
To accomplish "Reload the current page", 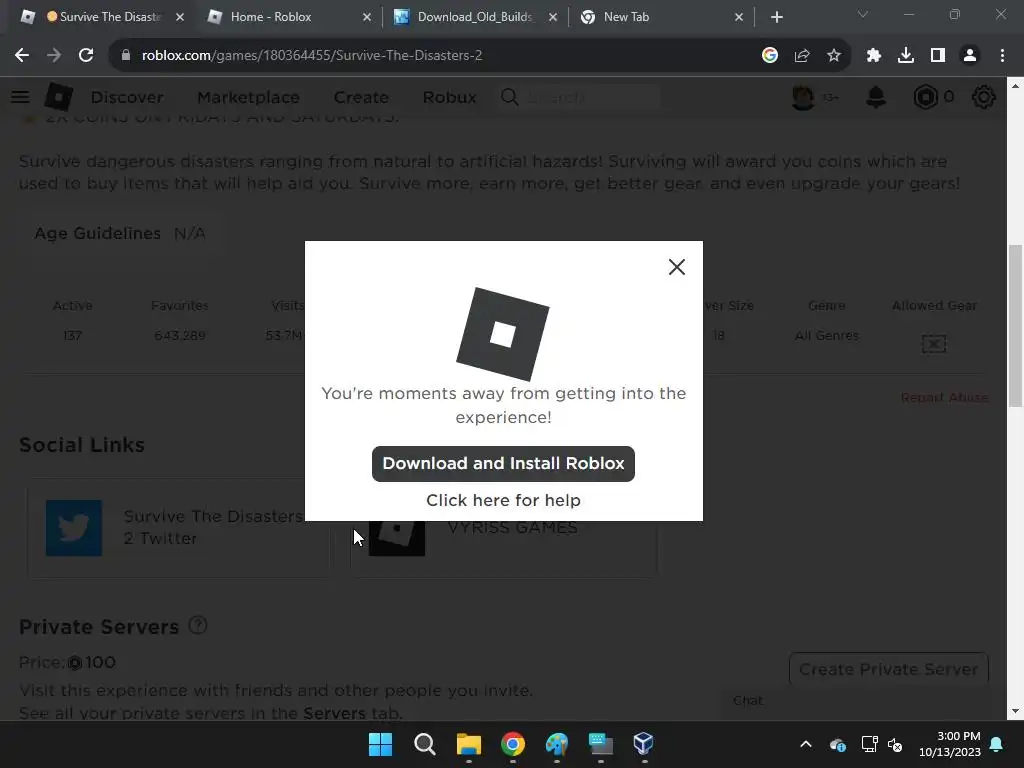I will click(86, 56).
